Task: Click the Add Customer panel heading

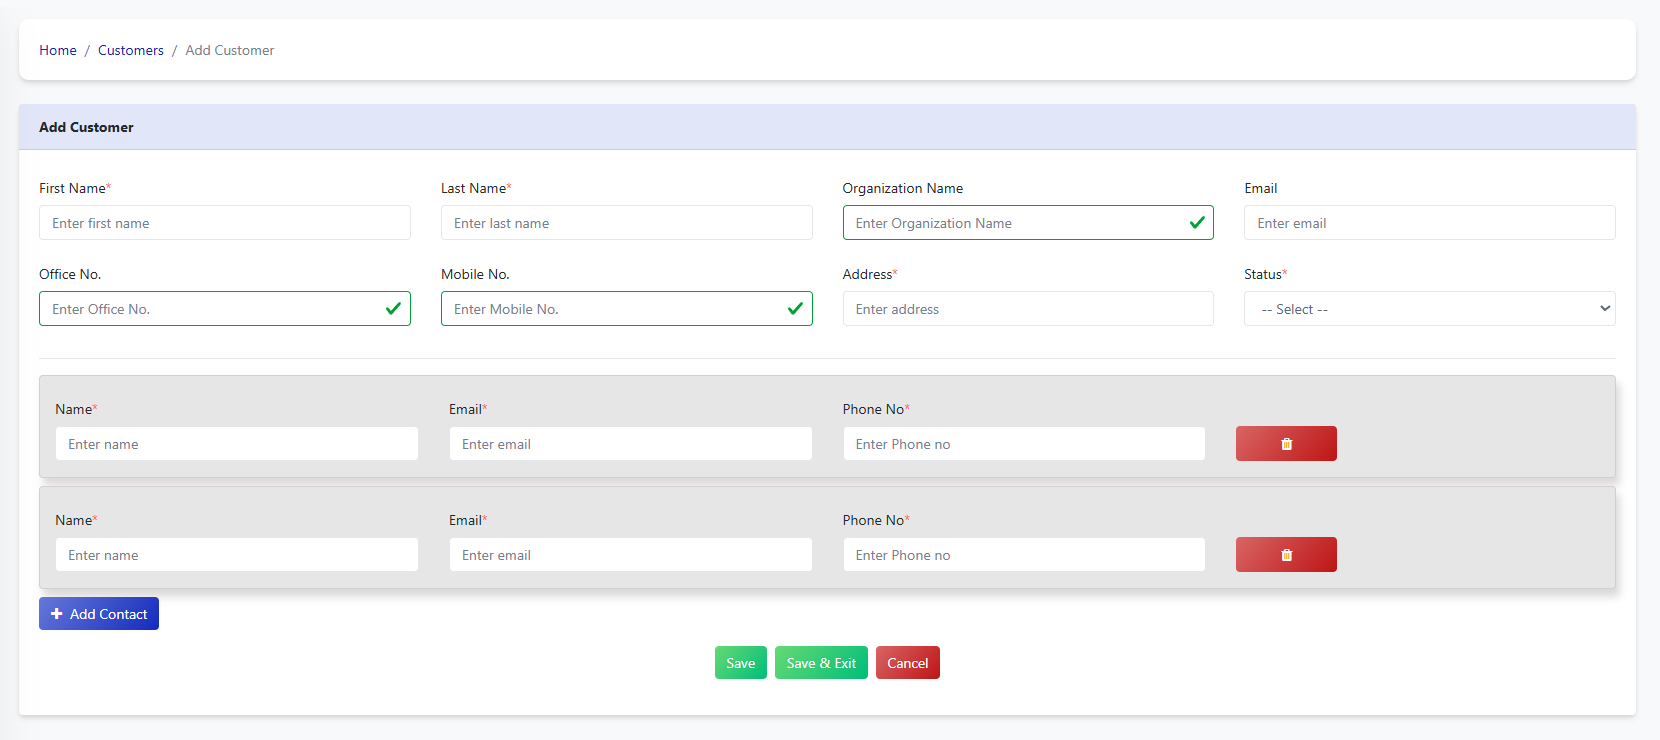Action: point(86,127)
